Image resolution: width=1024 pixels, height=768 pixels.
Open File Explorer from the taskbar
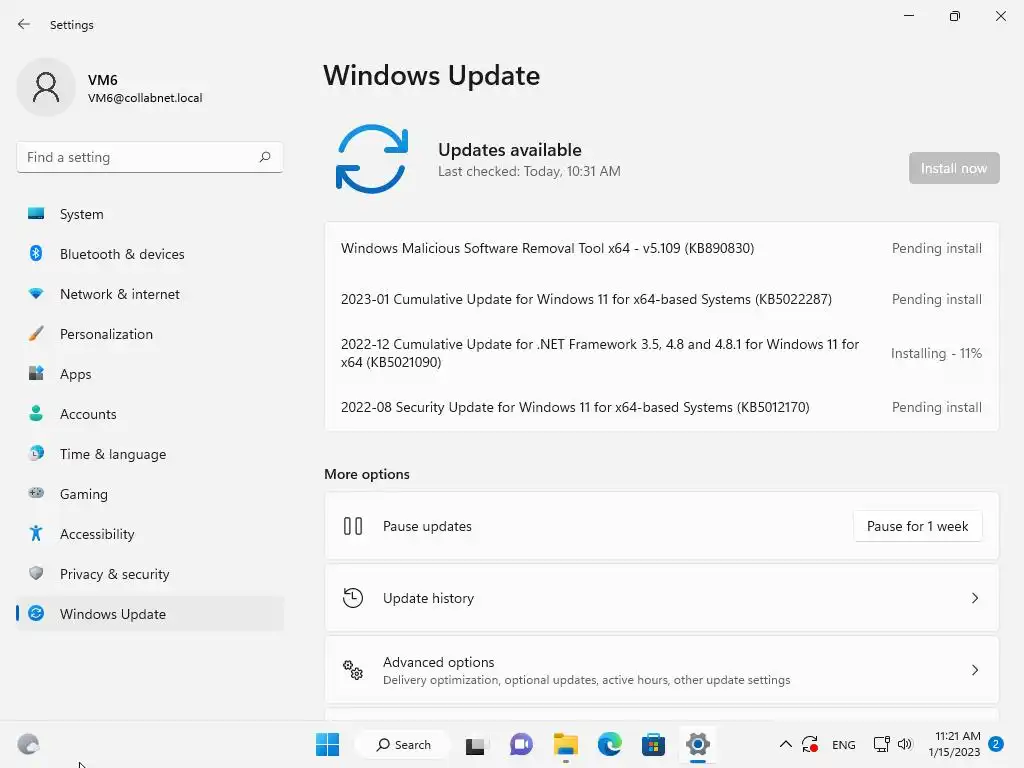pos(566,744)
